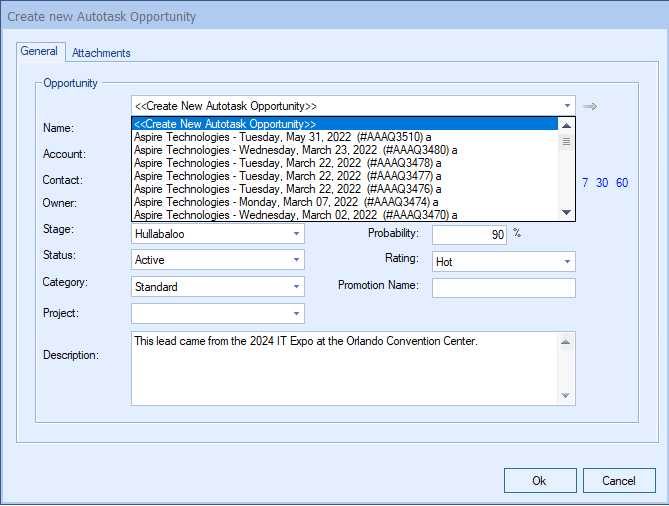Expand the Status dropdown set to Active
669x506 pixels.
click(x=296, y=260)
